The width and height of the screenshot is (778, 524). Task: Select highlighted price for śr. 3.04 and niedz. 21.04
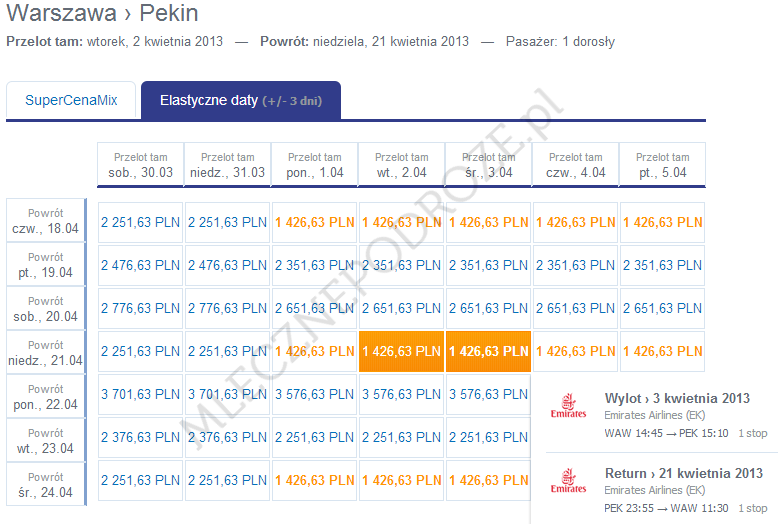point(488,352)
